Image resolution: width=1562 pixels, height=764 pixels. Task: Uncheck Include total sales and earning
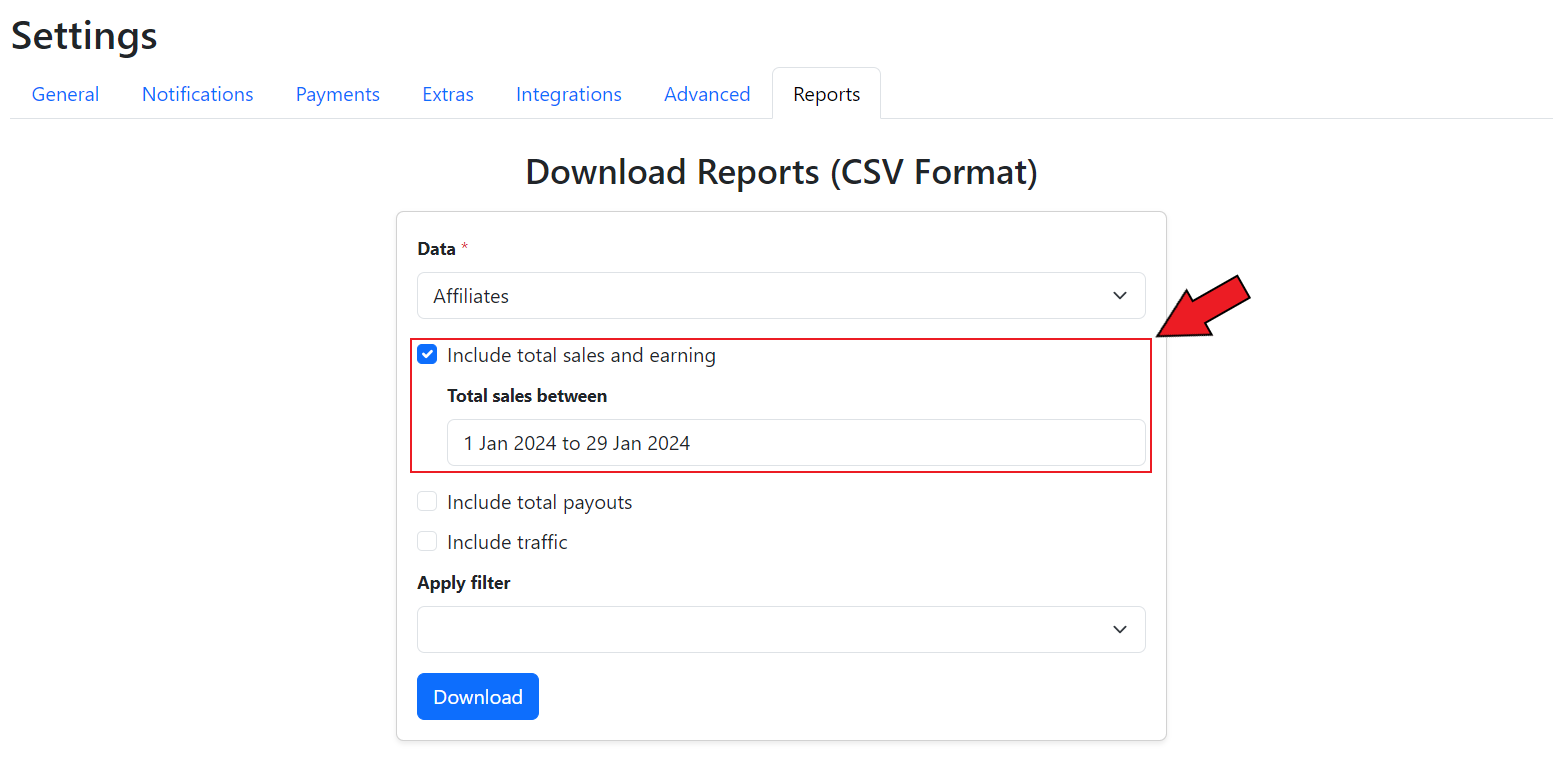coord(428,355)
